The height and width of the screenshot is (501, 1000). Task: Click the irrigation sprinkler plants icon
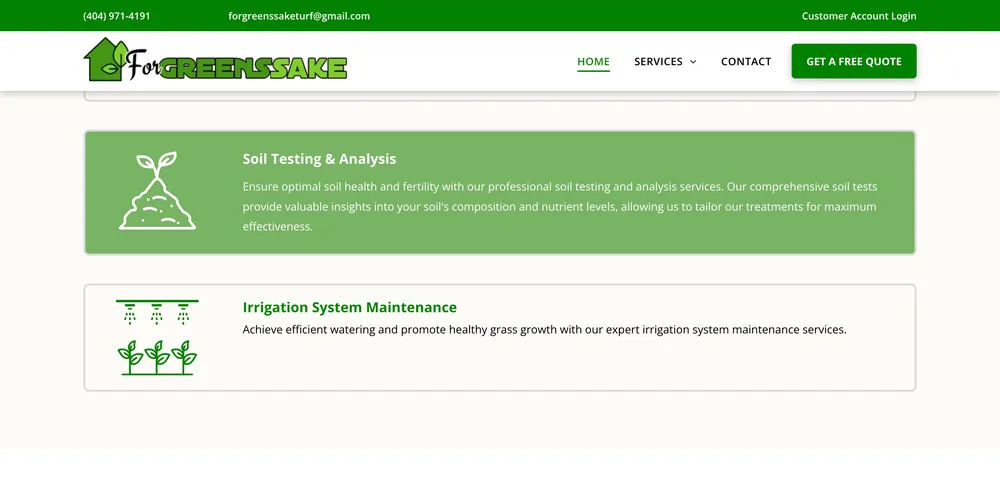(x=157, y=337)
